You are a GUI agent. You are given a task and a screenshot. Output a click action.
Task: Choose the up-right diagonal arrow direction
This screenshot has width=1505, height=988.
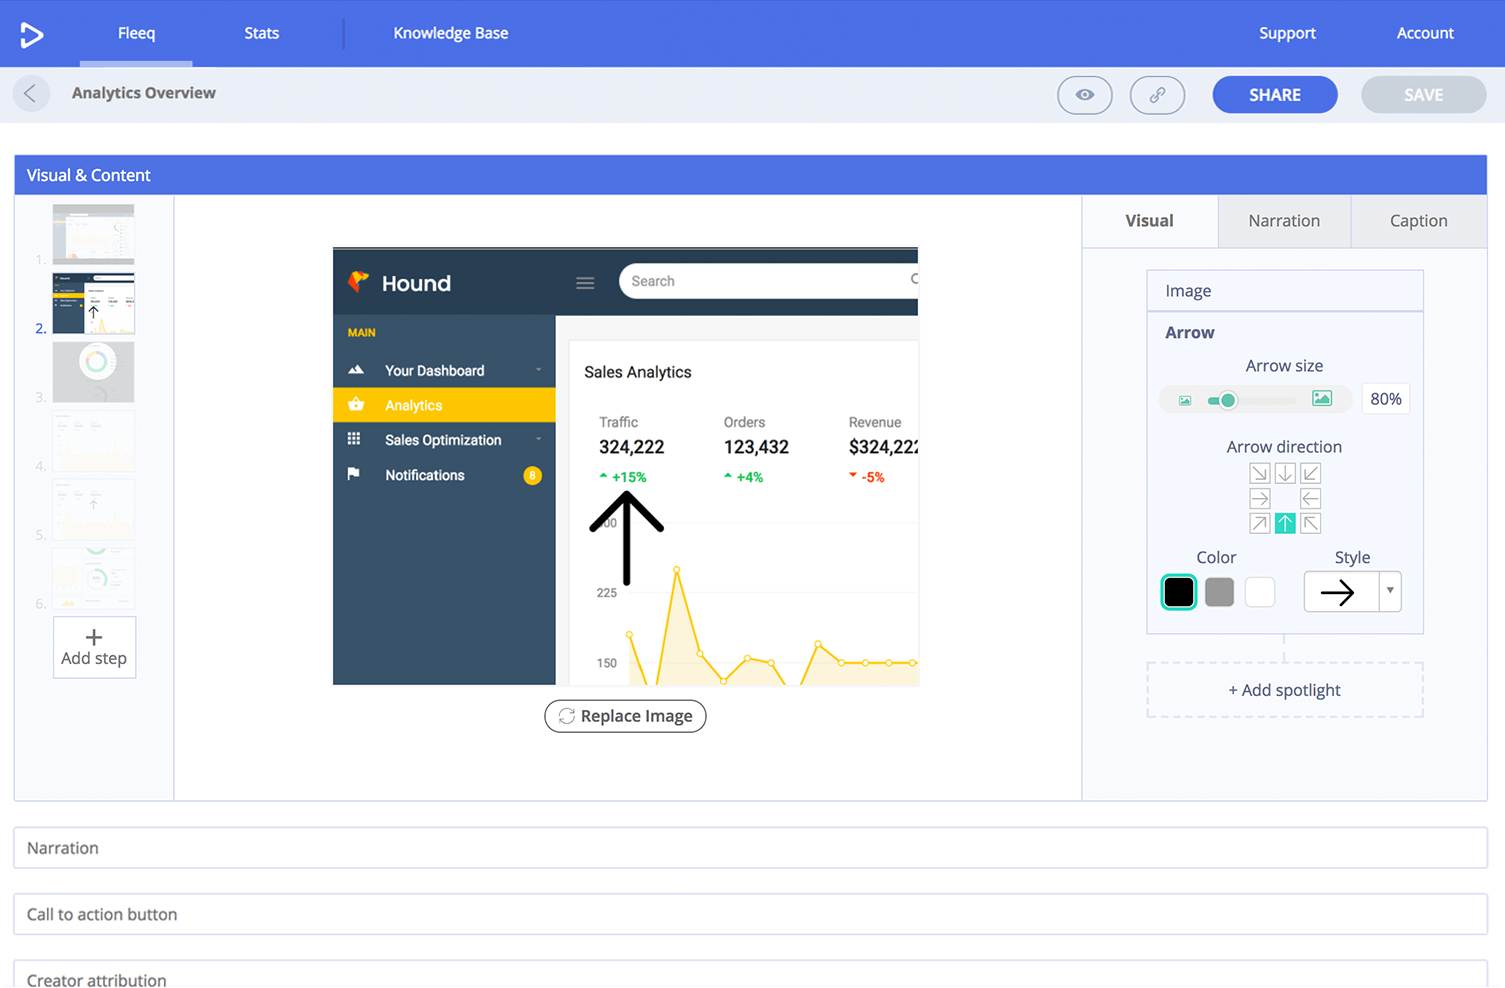[x=1260, y=523]
